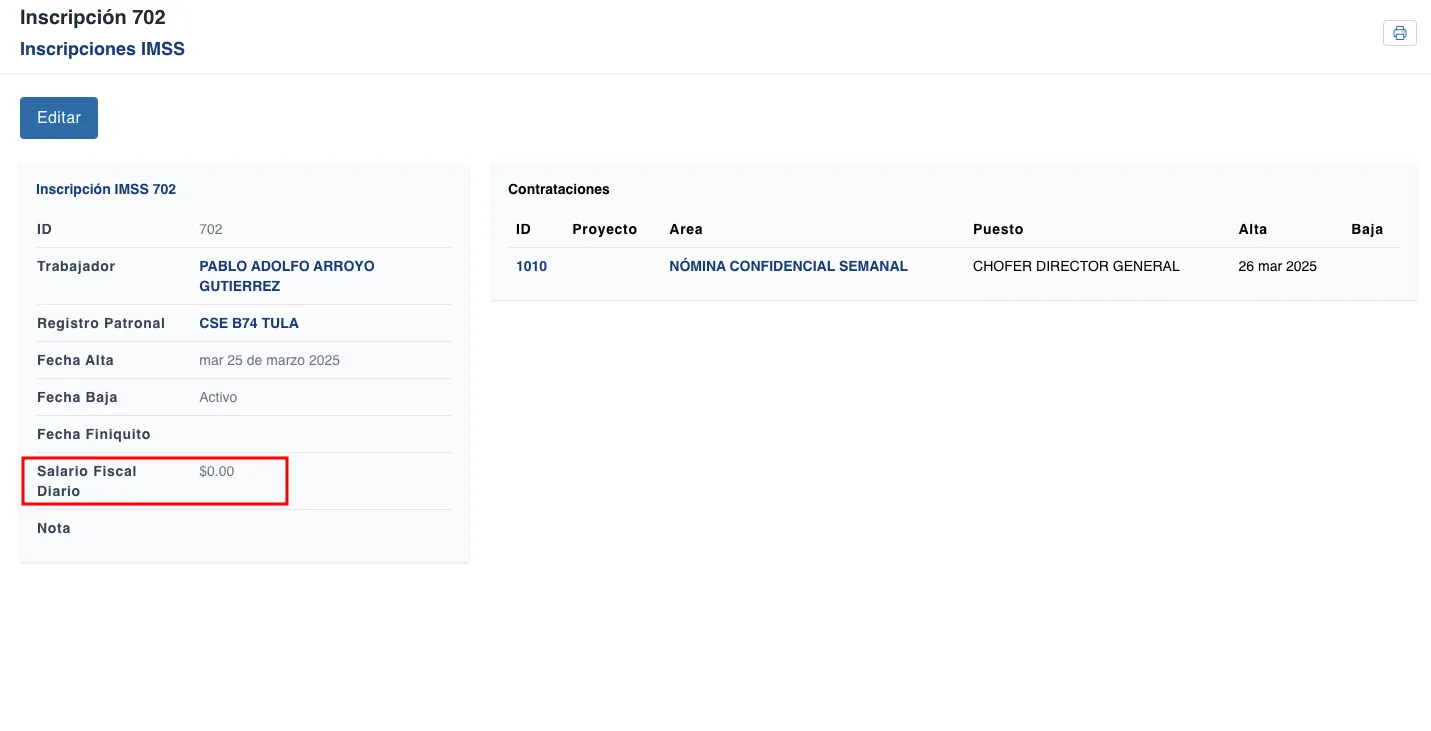Open NÓMINA CONFIDENCIAL SEMANAL area link
This screenshot has height=731, width=1431.
[788, 266]
